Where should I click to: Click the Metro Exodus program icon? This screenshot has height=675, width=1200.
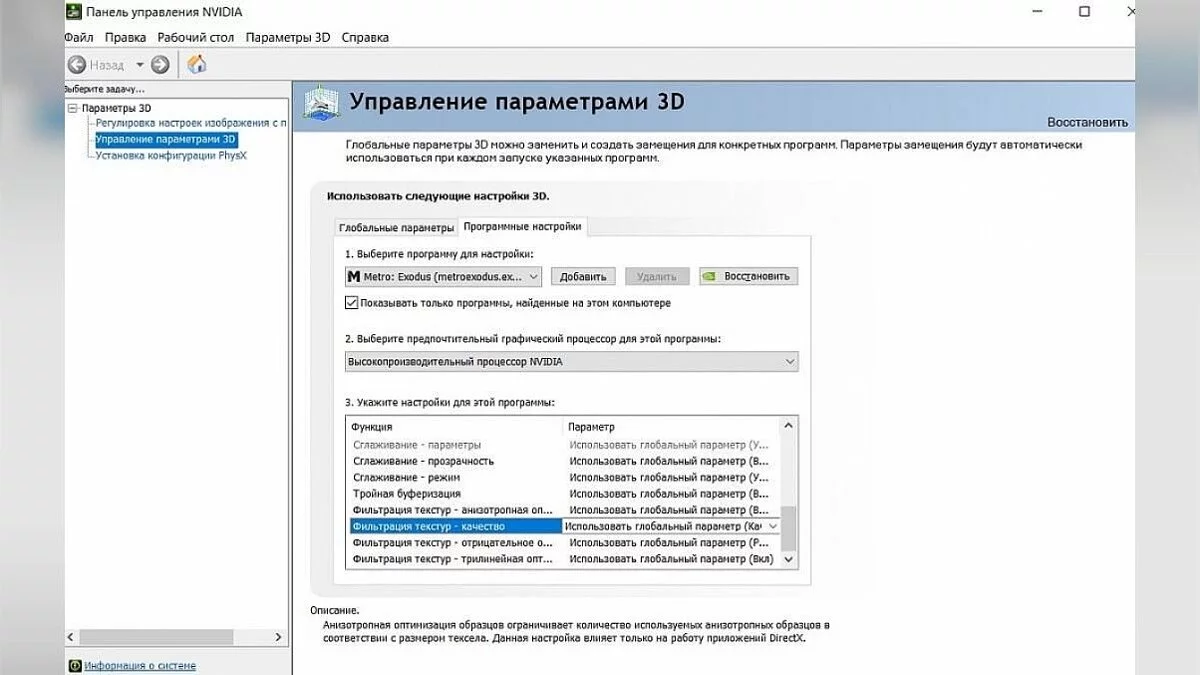[x=354, y=276]
